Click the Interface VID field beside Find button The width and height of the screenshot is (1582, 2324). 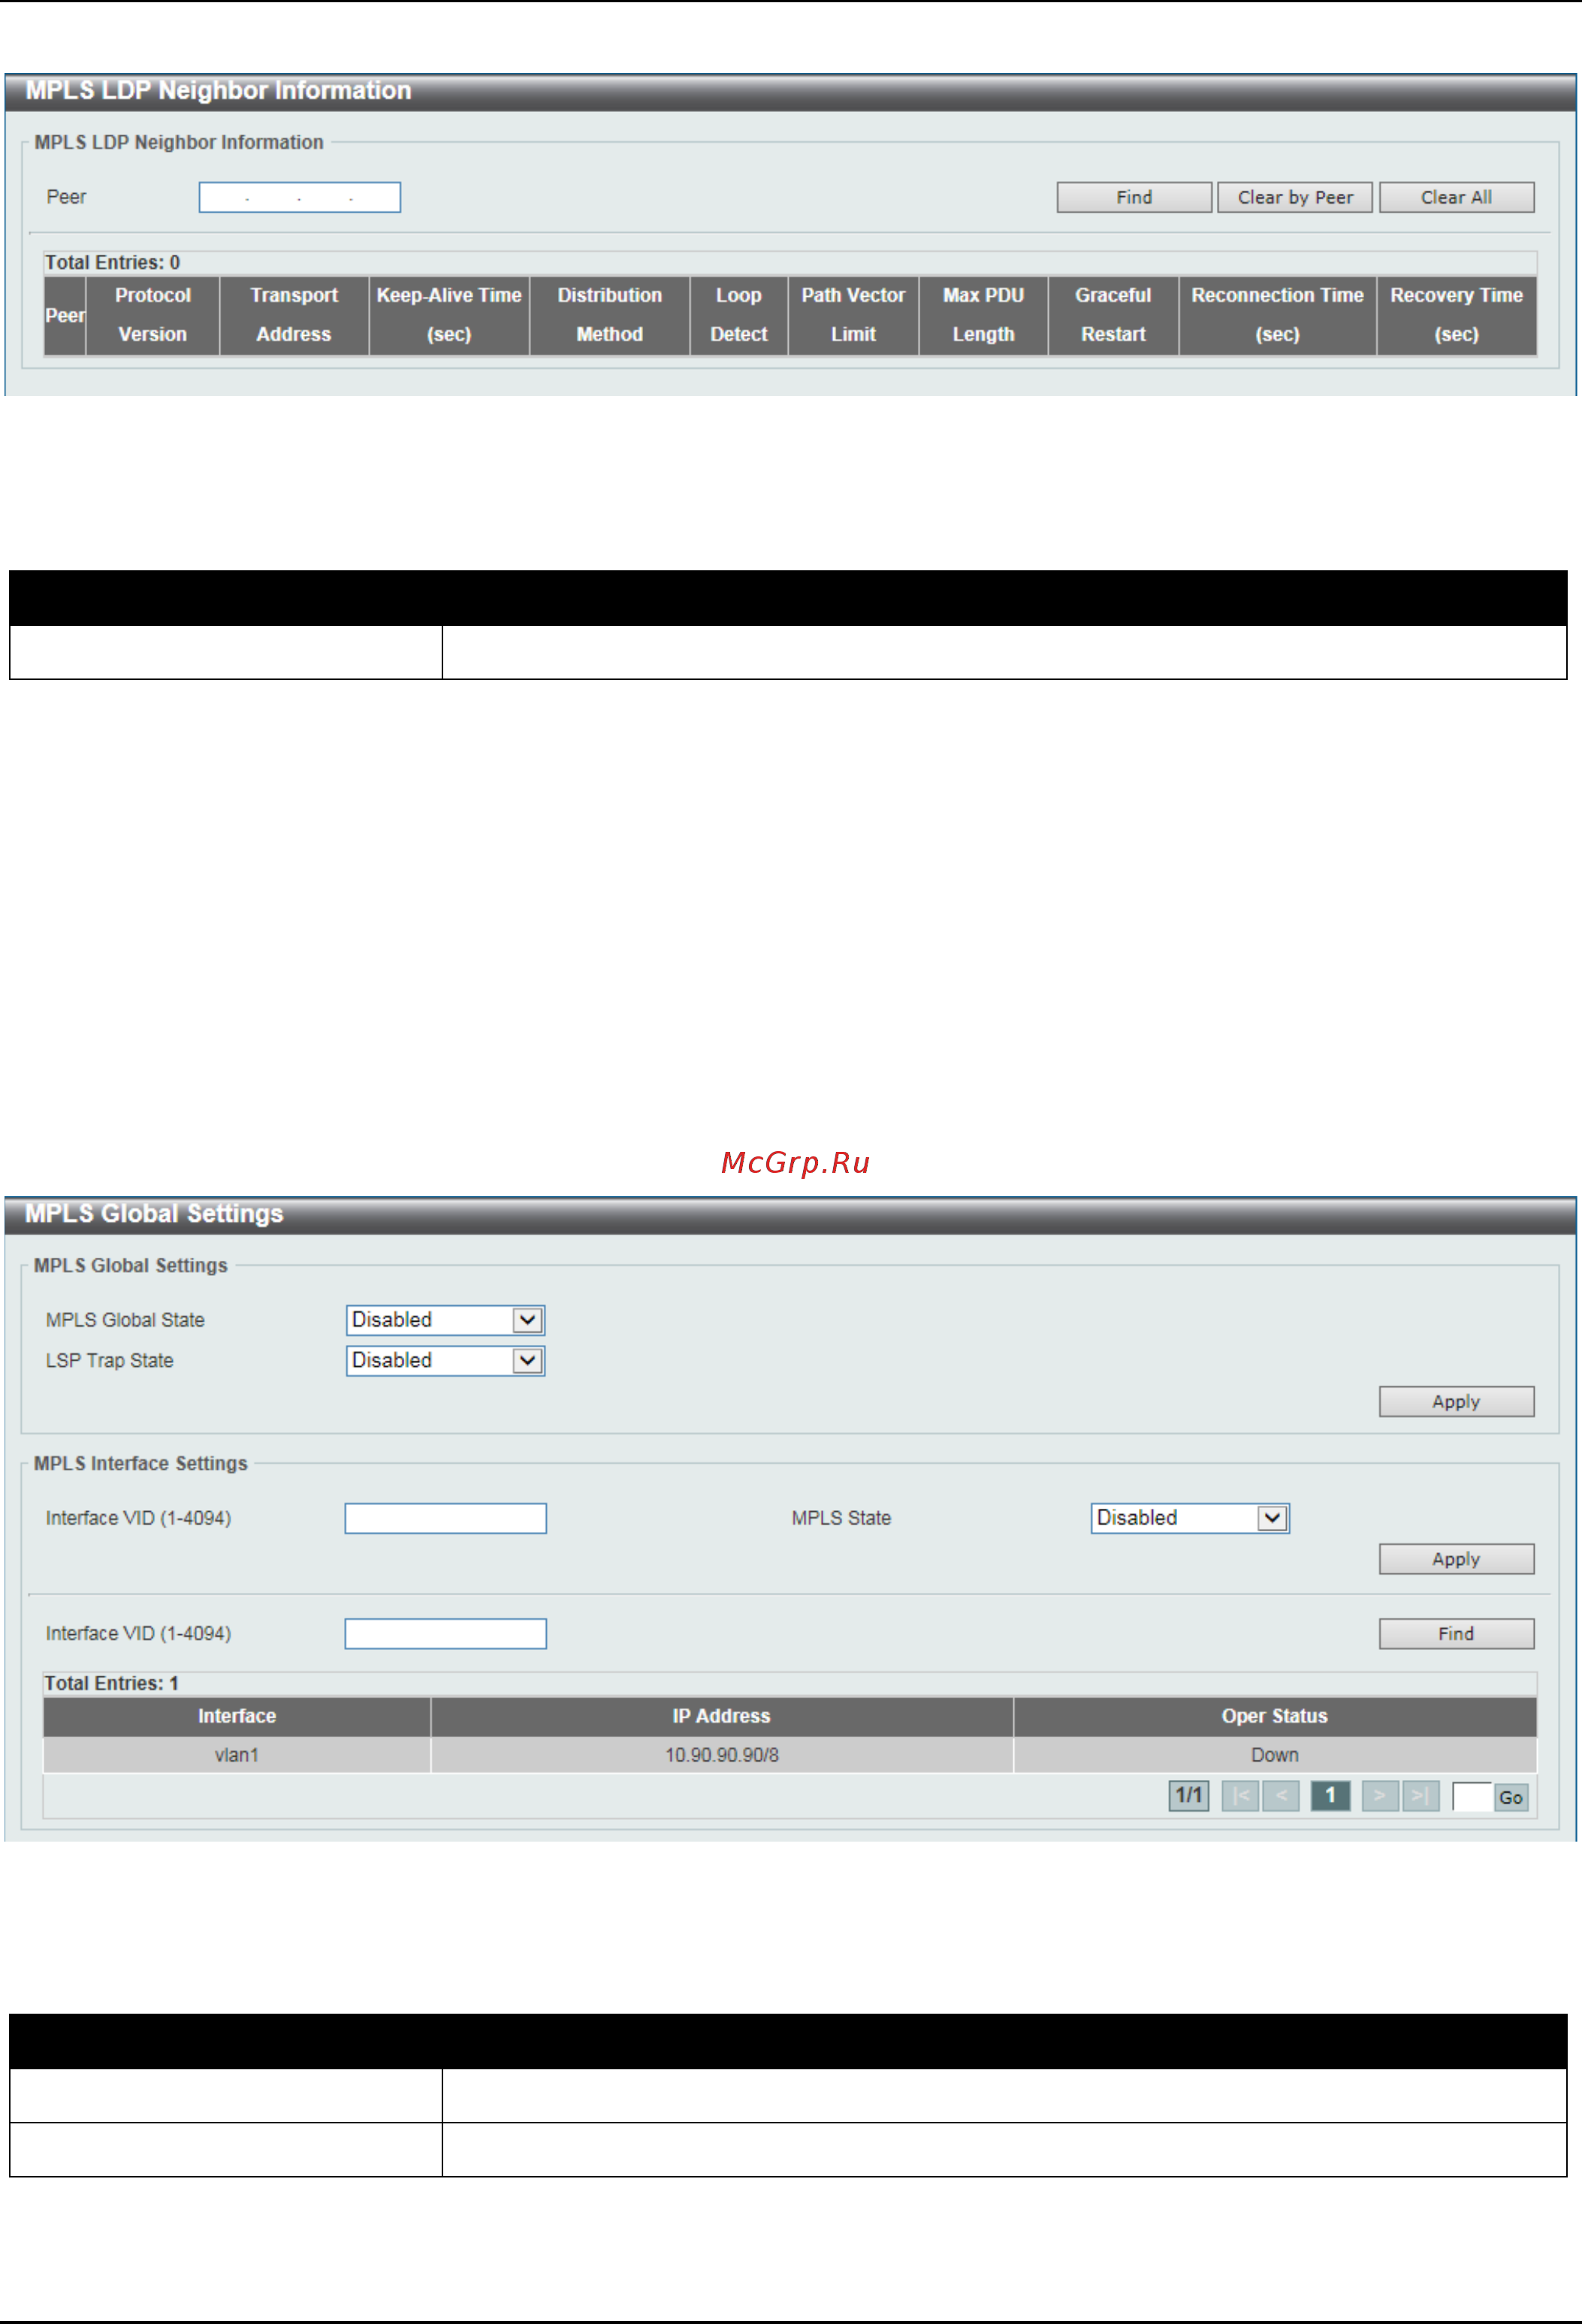point(445,1634)
